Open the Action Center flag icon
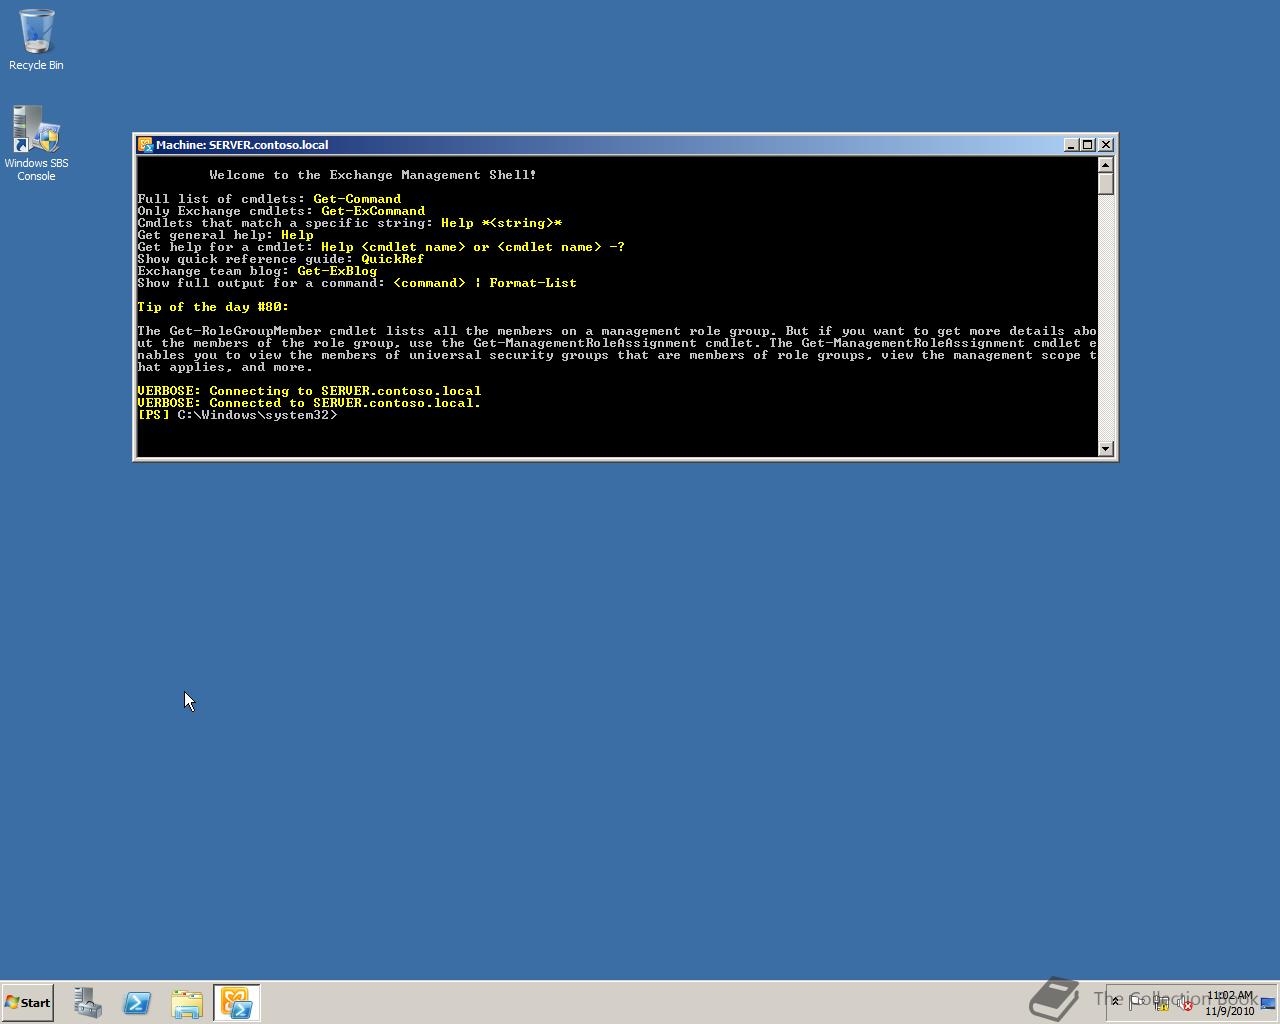The image size is (1280, 1024). click(1137, 1002)
